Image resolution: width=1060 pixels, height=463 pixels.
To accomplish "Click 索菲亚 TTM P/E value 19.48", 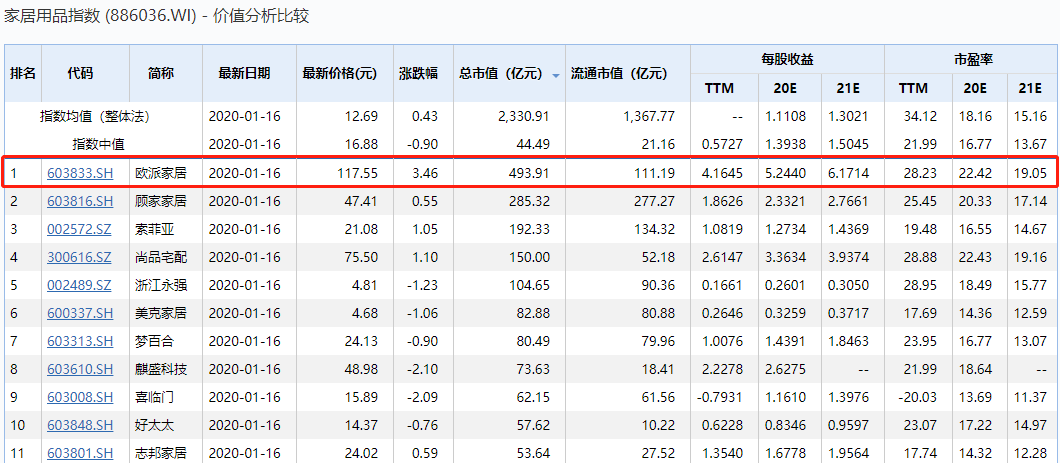I will coord(921,229).
